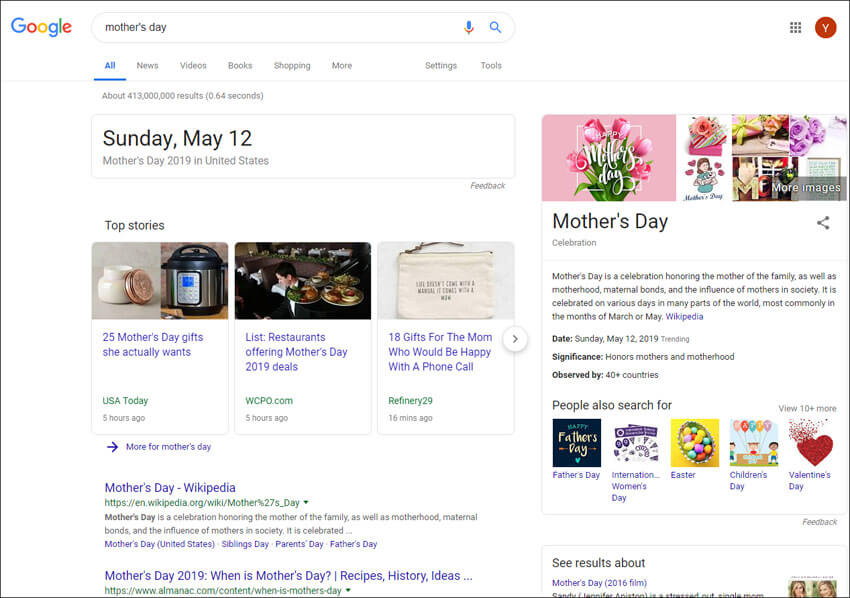Activate voice search microphone icon
Image resolution: width=850 pixels, height=598 pixels.
pyautogui.click(x=469, y=27)
